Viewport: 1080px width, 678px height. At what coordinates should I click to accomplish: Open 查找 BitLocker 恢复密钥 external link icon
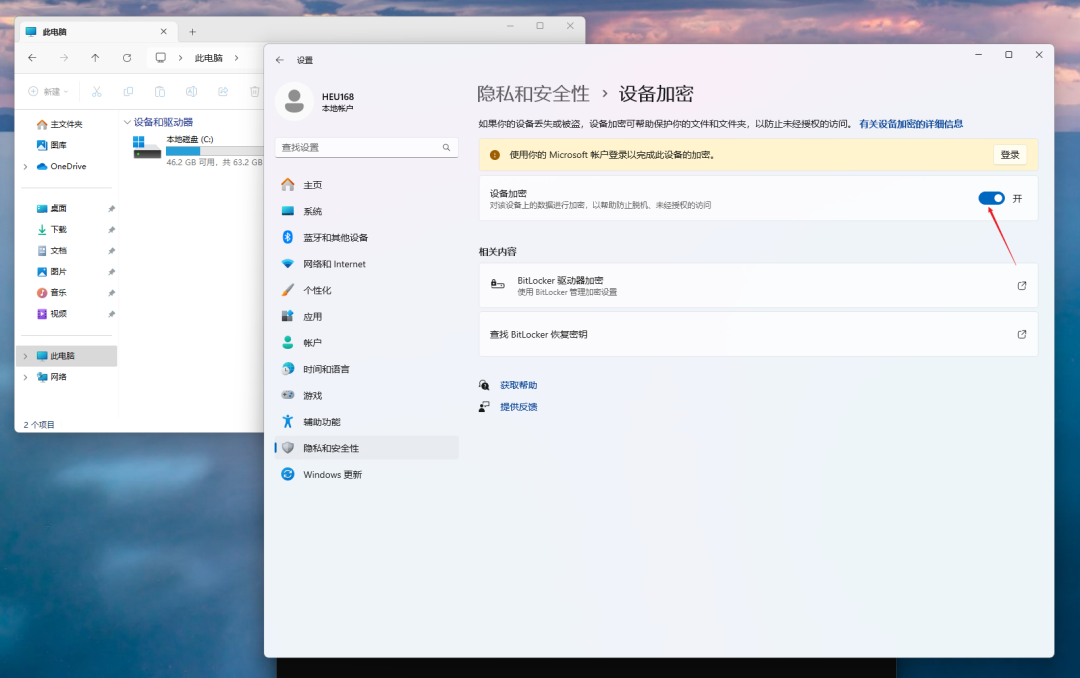point(1021,334)
